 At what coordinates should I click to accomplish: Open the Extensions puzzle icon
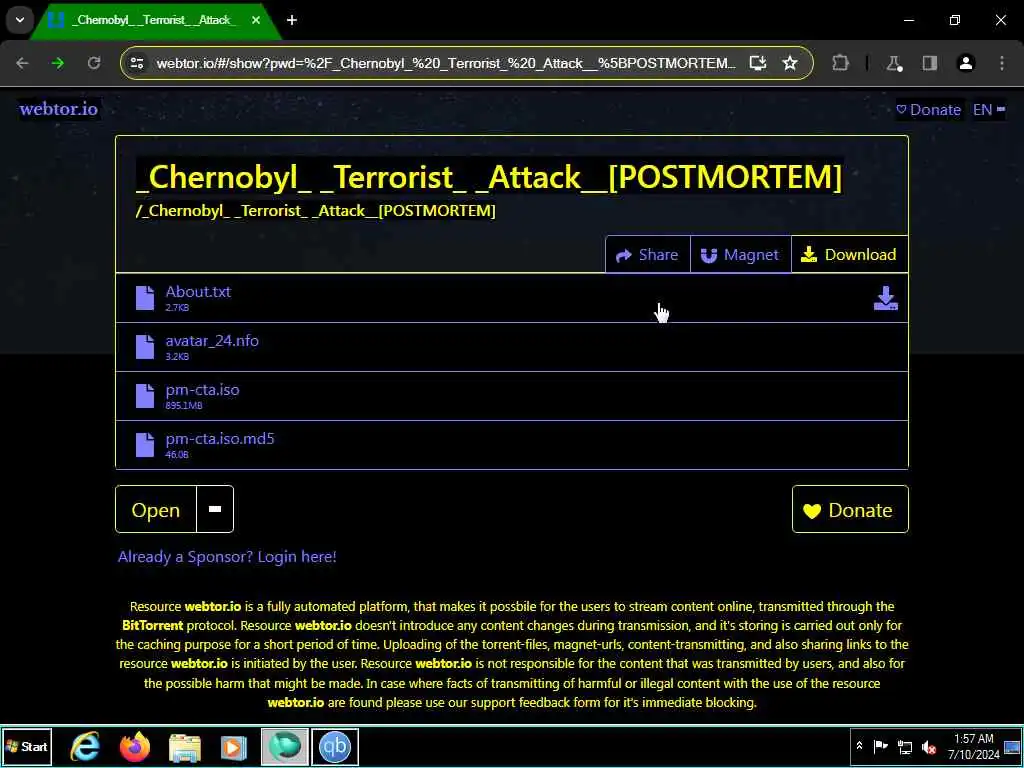(840, 63)
